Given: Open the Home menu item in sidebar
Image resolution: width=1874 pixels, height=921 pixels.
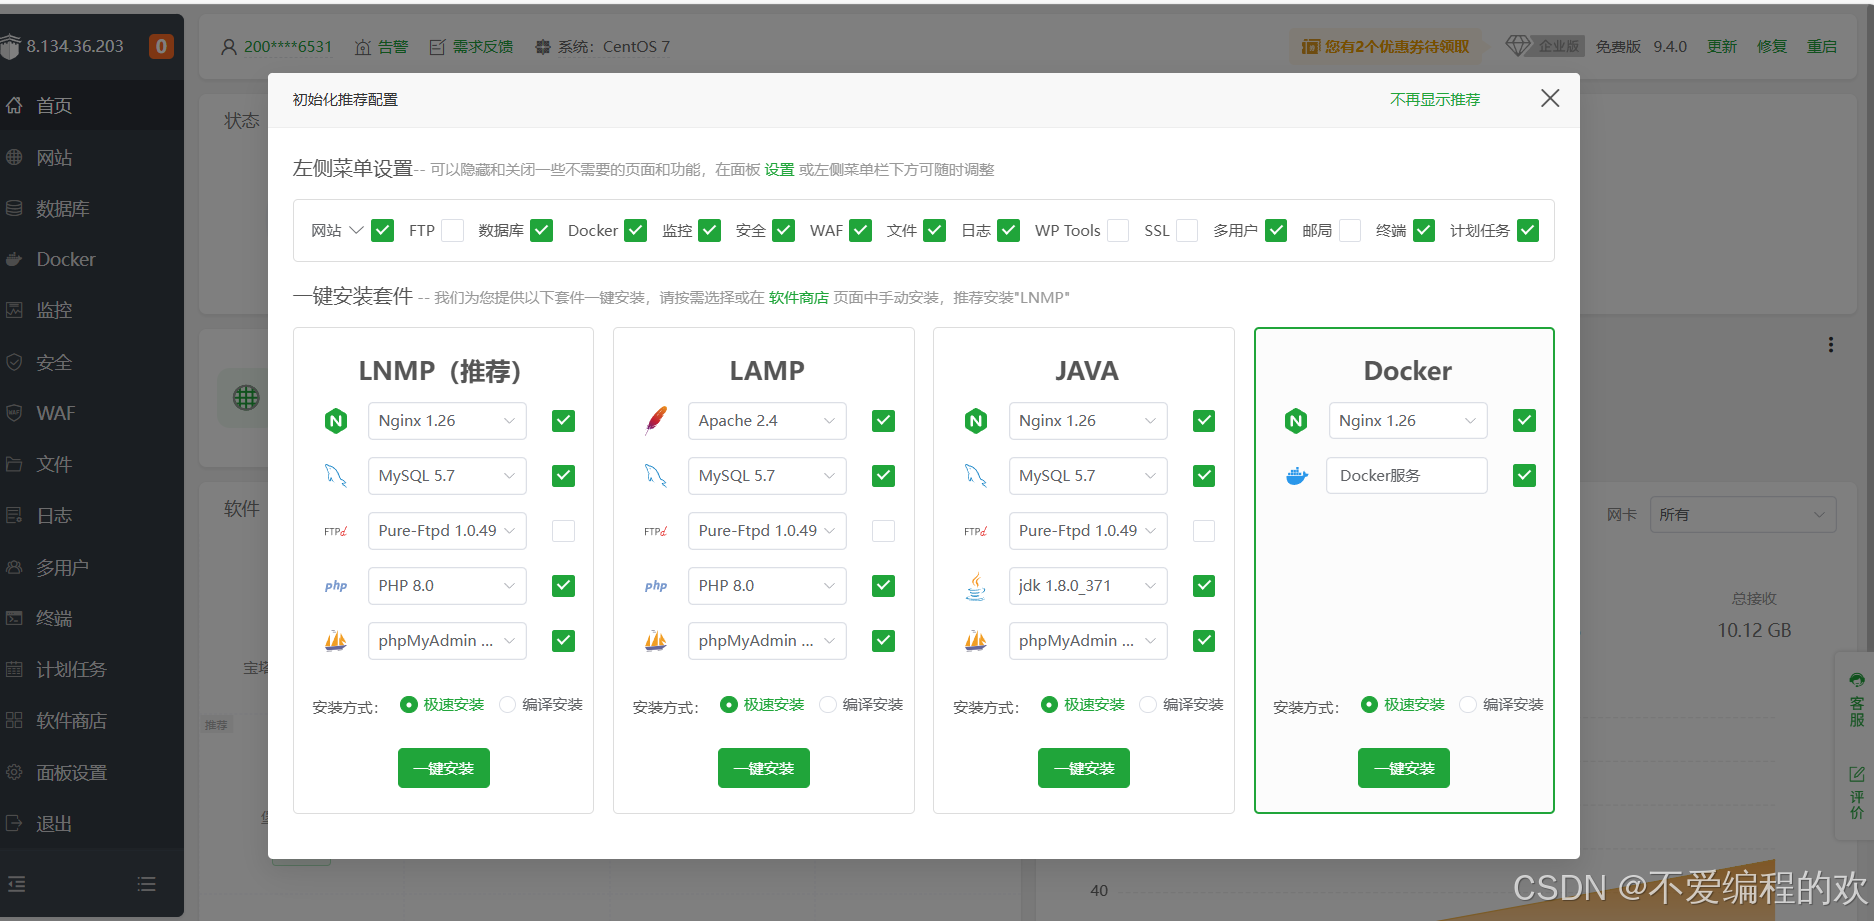Looking at the screenshot, I should (92, 105).
